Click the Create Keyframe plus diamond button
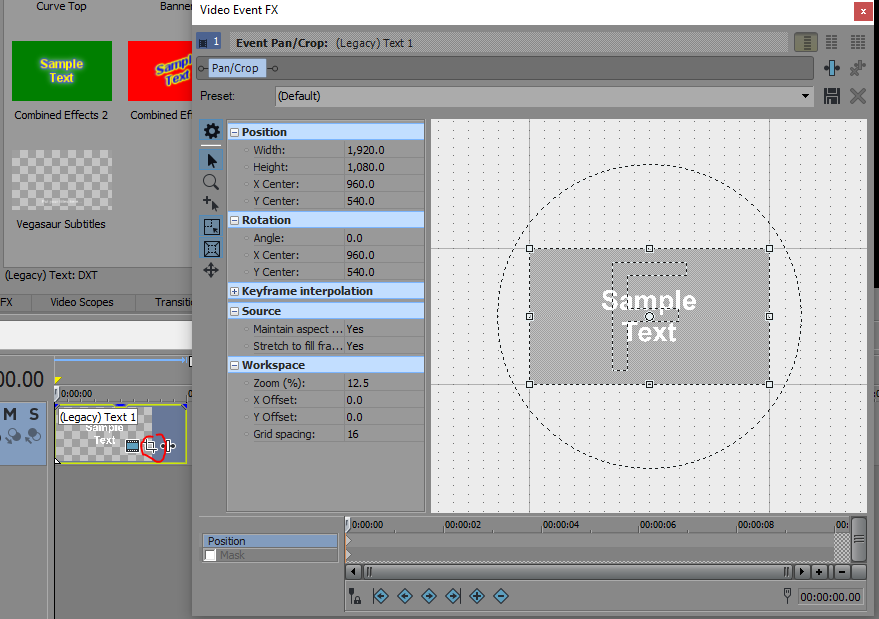 [x=477, y=596]
